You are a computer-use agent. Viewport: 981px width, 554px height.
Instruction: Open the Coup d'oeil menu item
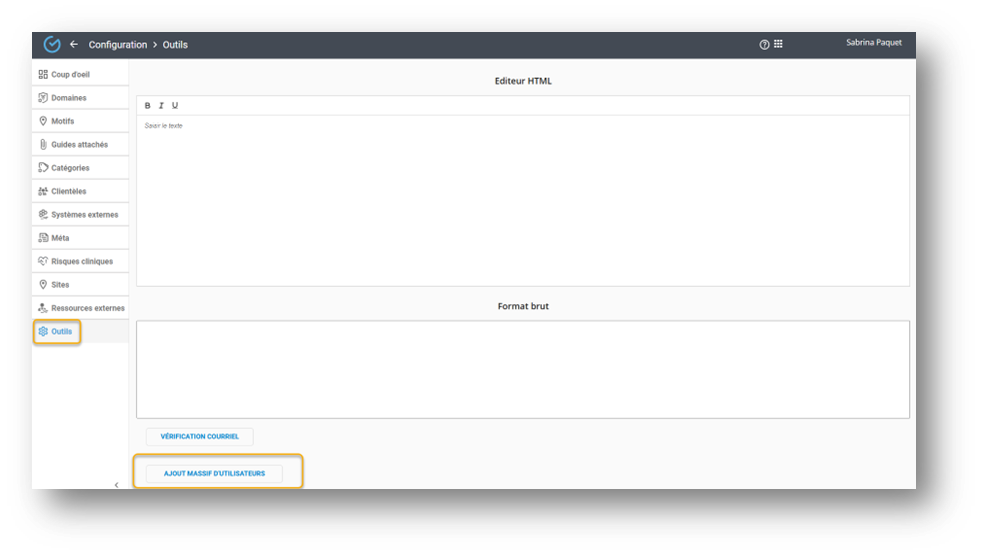tap(72, 75)
